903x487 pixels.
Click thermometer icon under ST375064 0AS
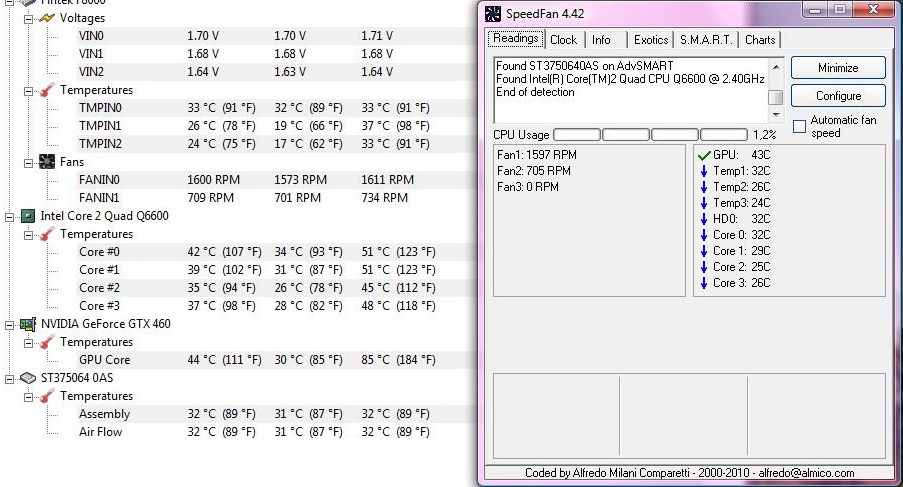[47, 396]
